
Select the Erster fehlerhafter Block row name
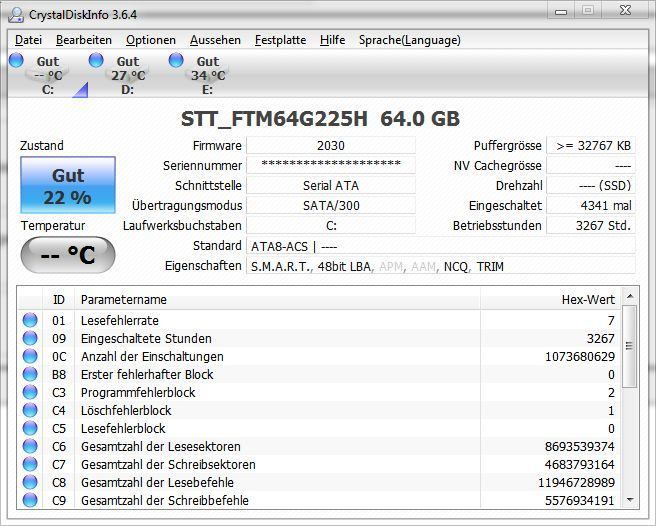point(147,375)
